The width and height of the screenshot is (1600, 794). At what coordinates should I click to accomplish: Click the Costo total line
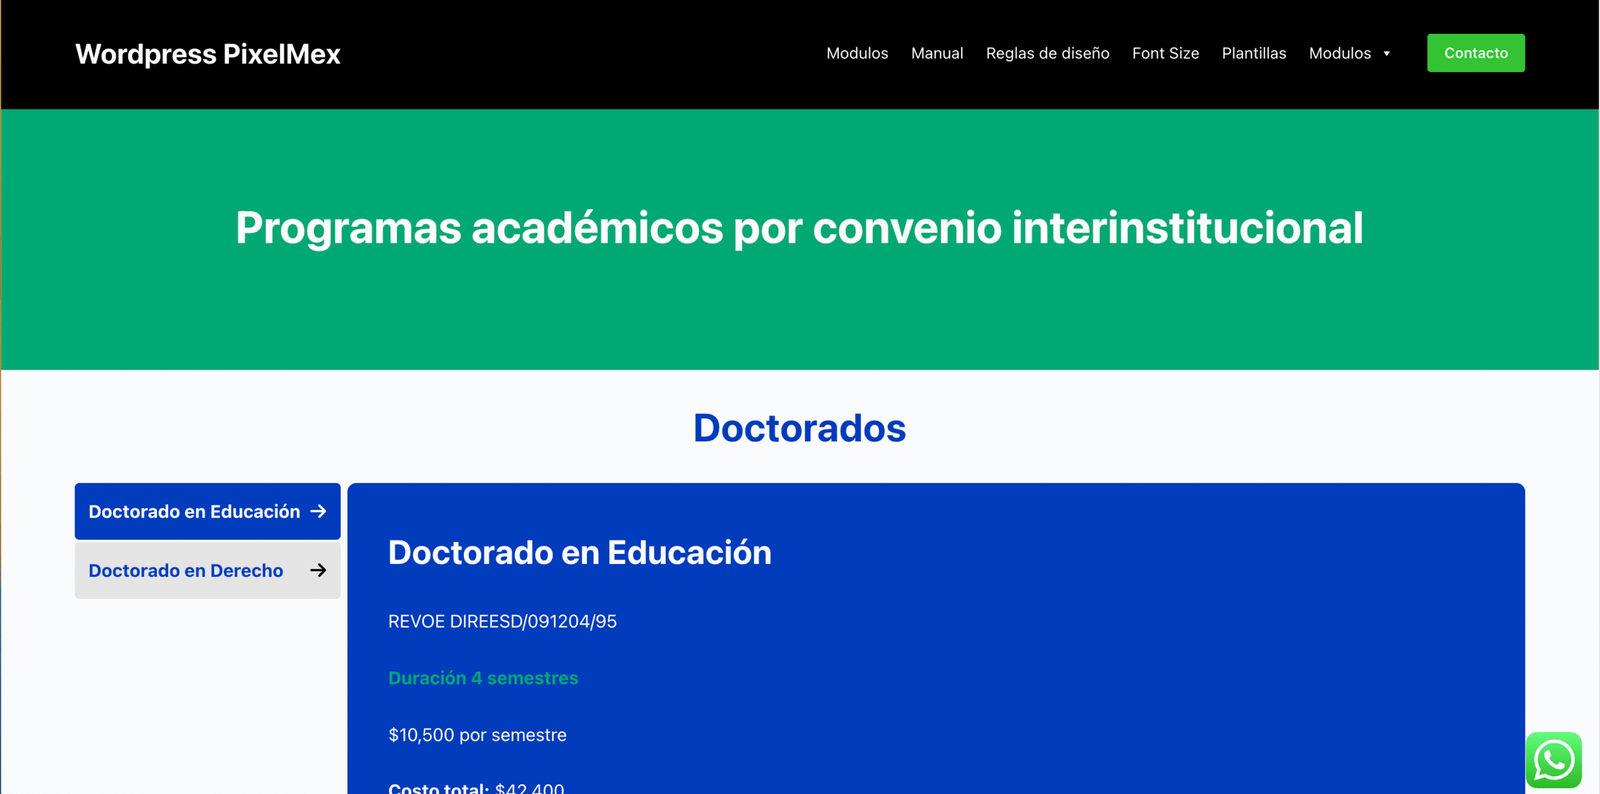click(476, 786)
